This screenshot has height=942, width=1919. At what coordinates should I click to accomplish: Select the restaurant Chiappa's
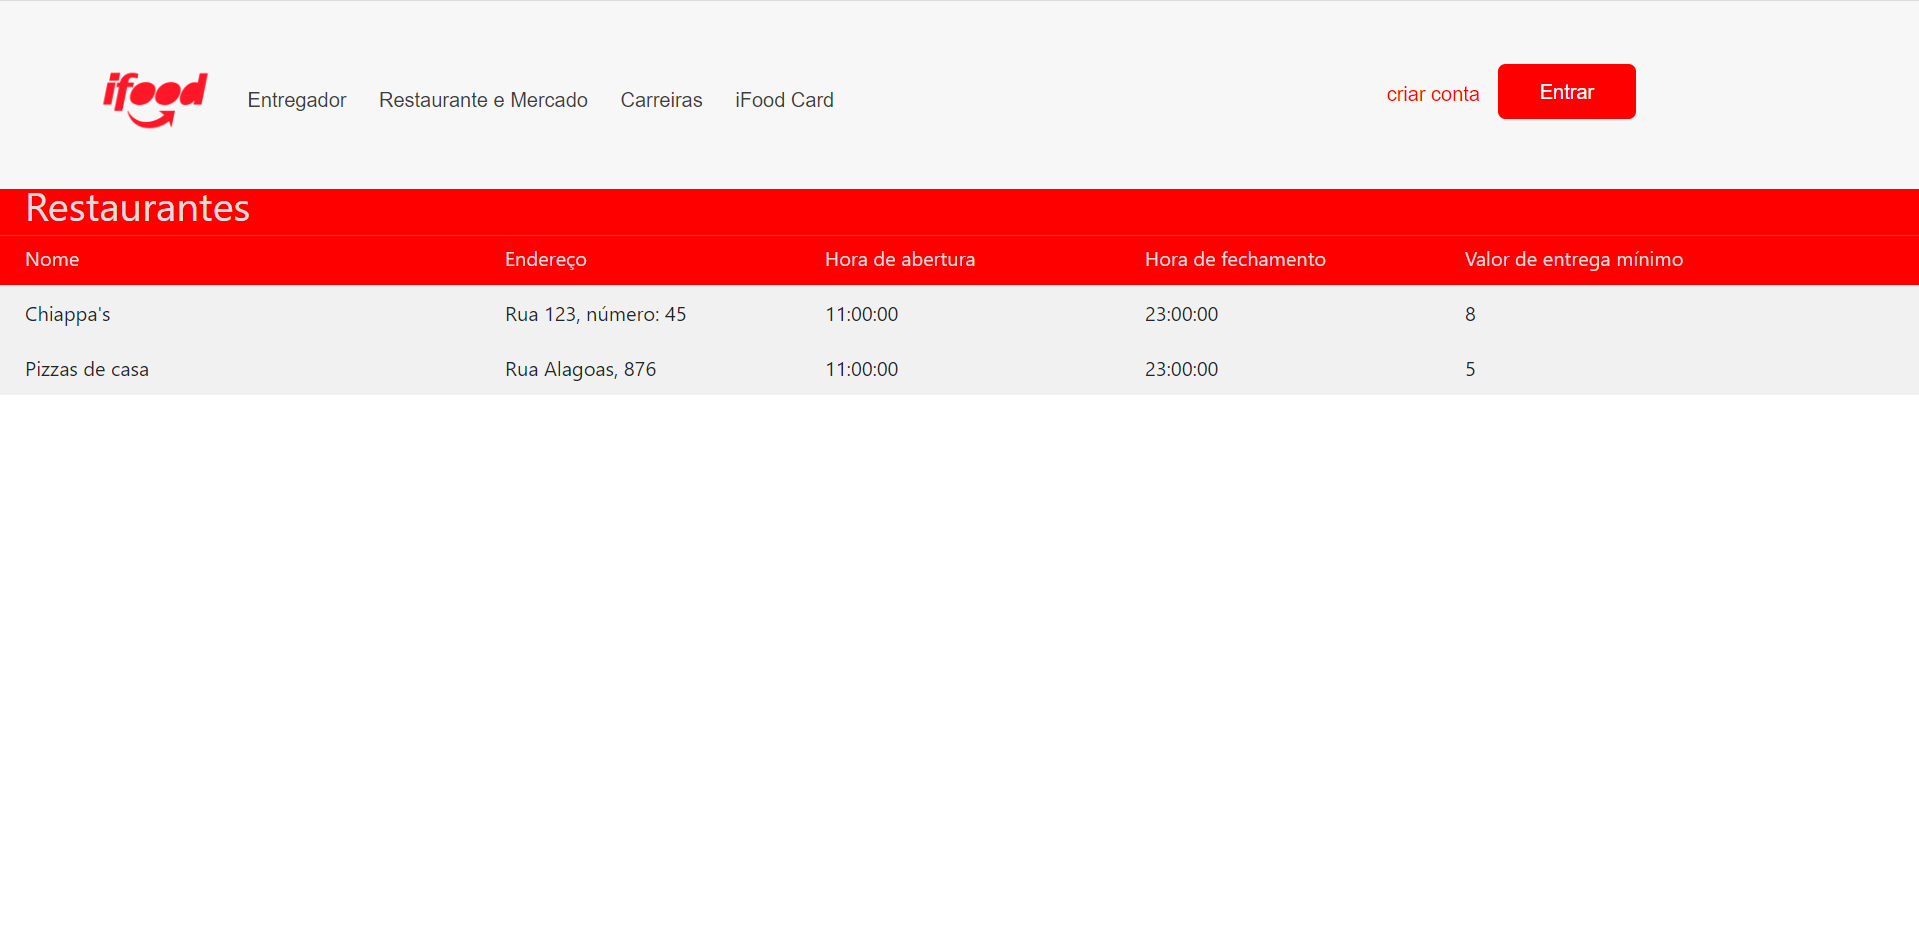tap(67, 314)
